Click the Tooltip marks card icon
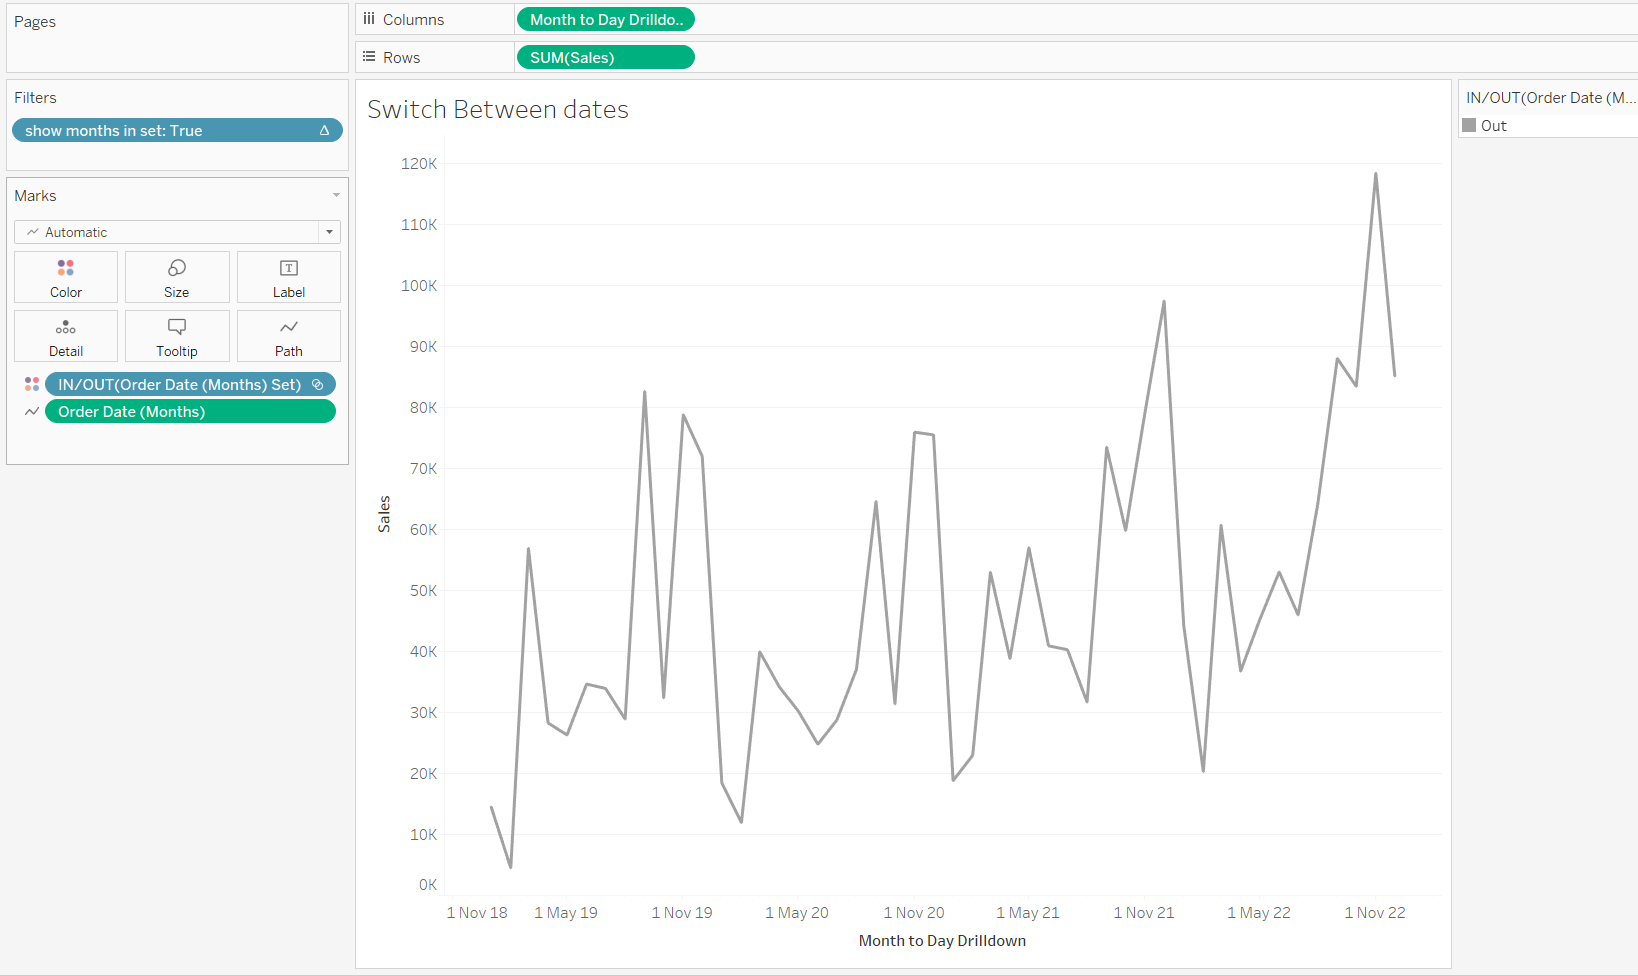Image resolution: width=1638 pixels, height=976 pixels. click(177, 327)
